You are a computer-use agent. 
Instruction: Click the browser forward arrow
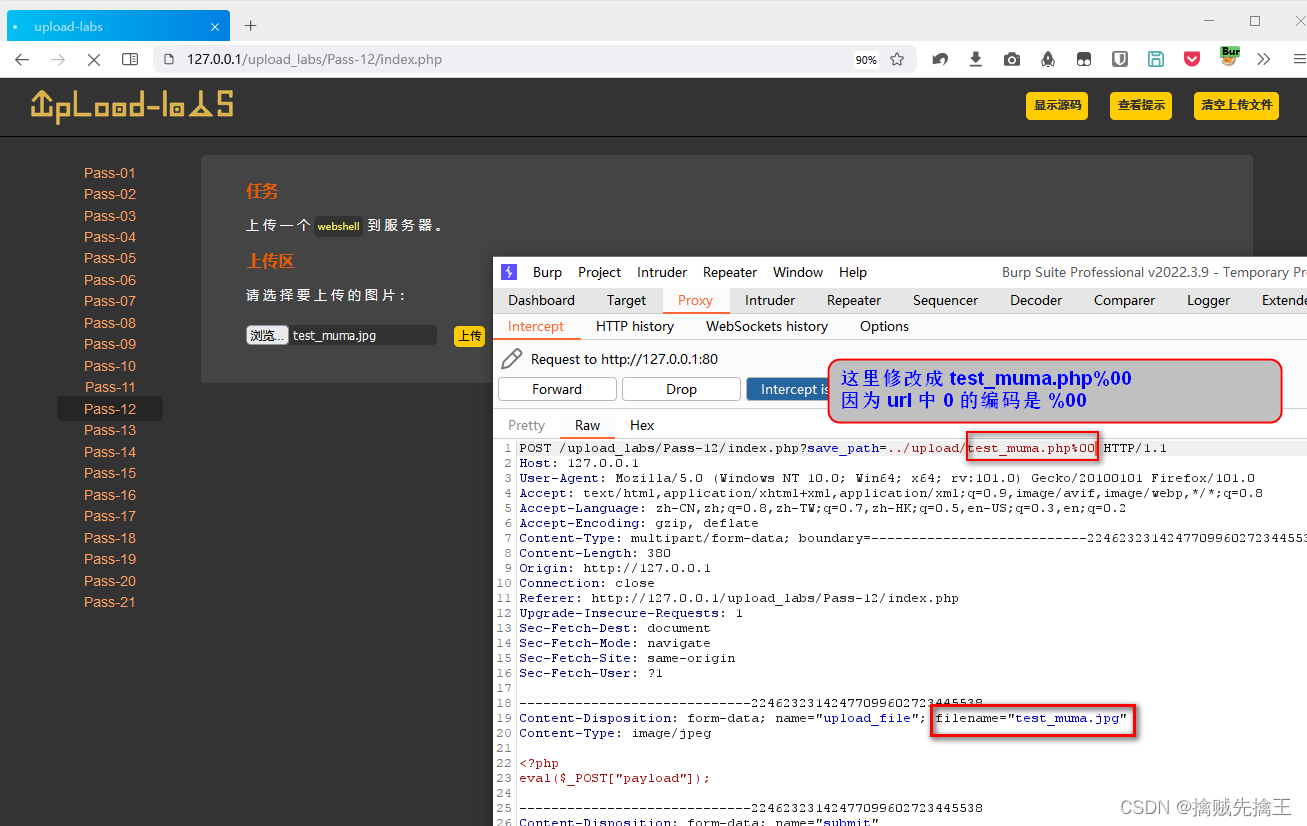point(58,59)
